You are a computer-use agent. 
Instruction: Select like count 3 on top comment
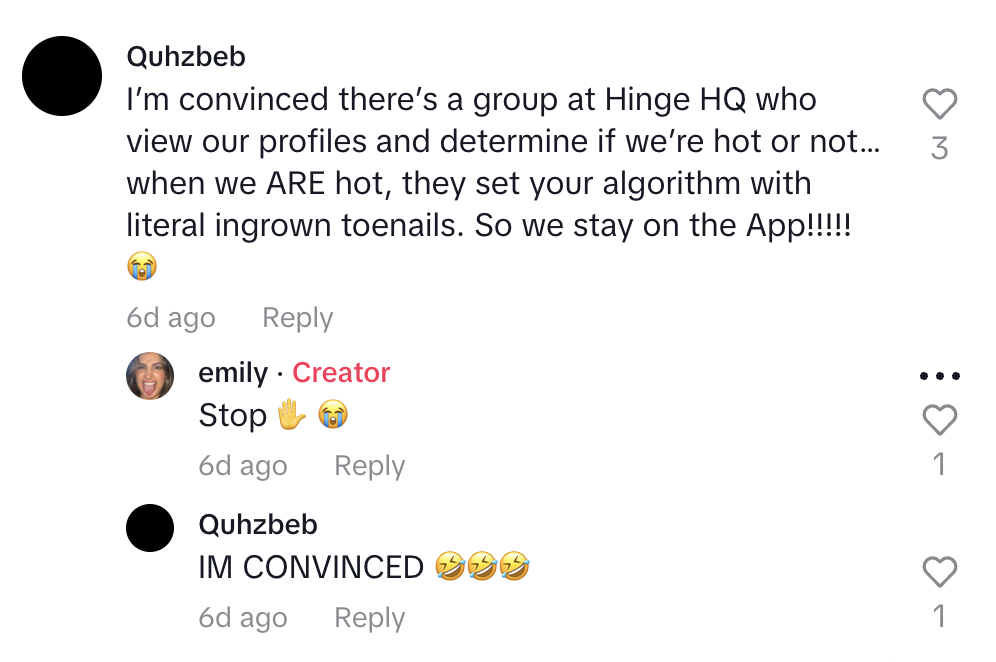[939, 148]
